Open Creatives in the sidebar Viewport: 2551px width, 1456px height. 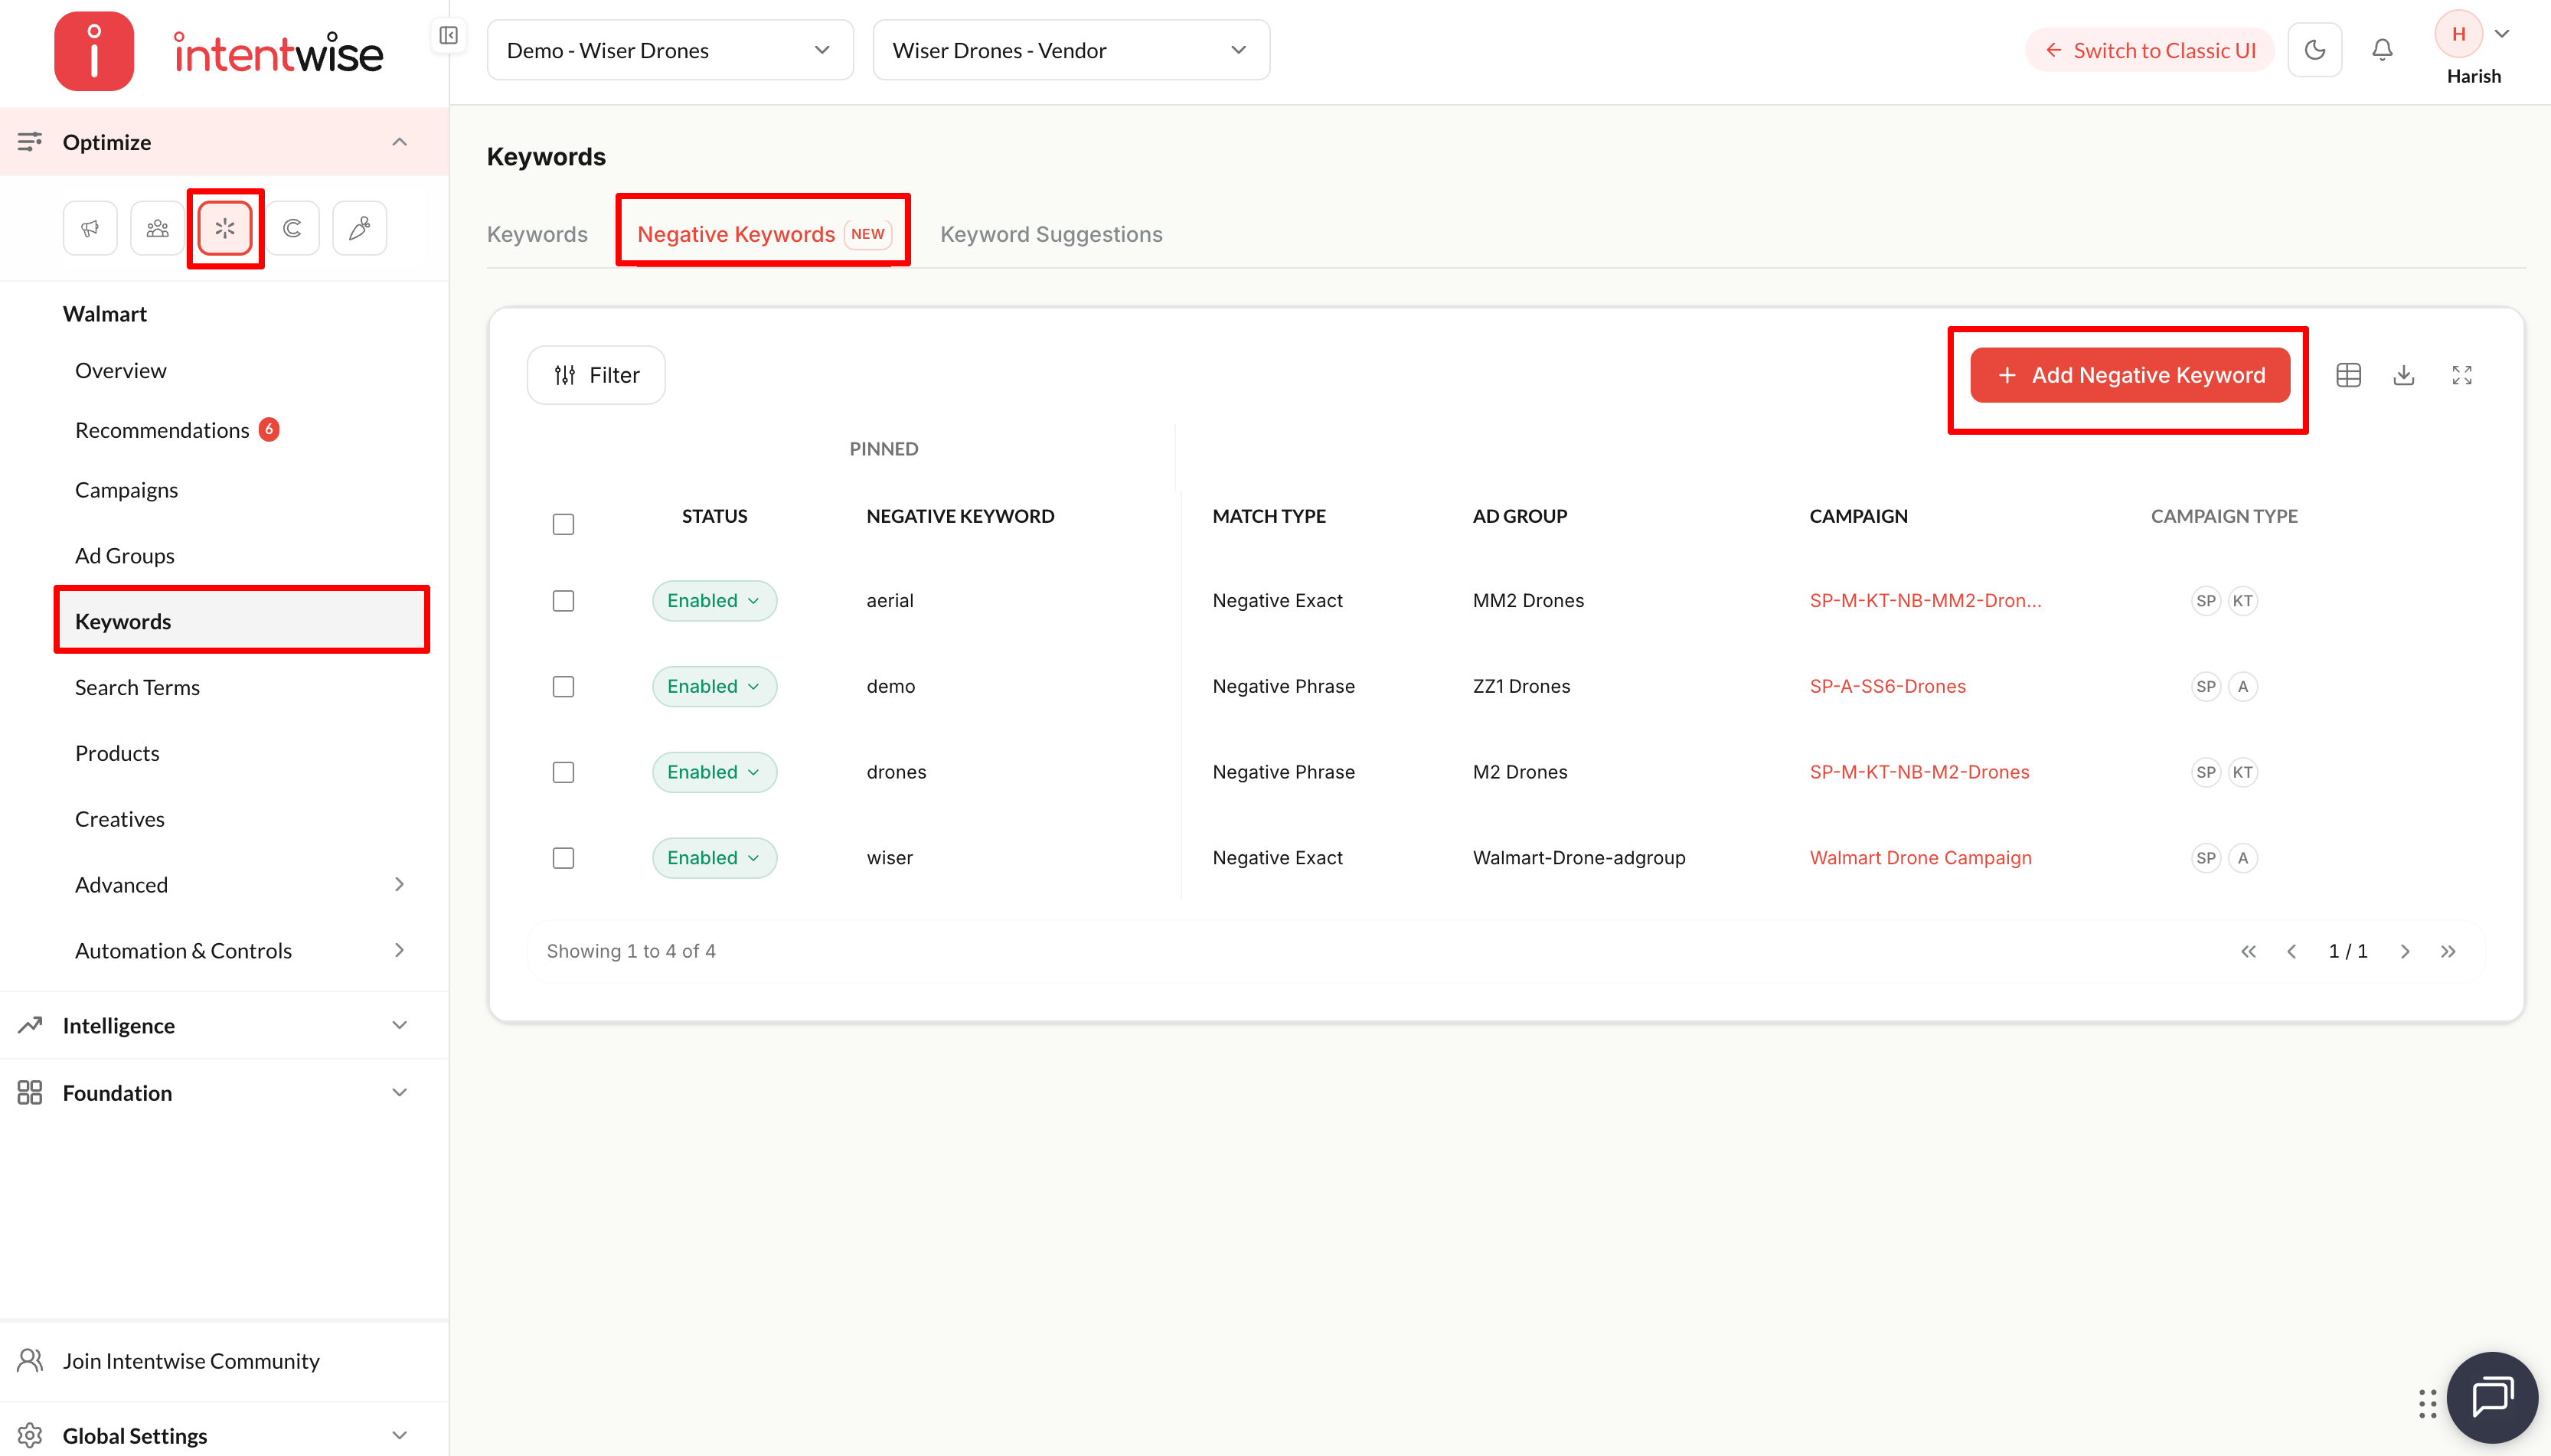pos(120,820)
